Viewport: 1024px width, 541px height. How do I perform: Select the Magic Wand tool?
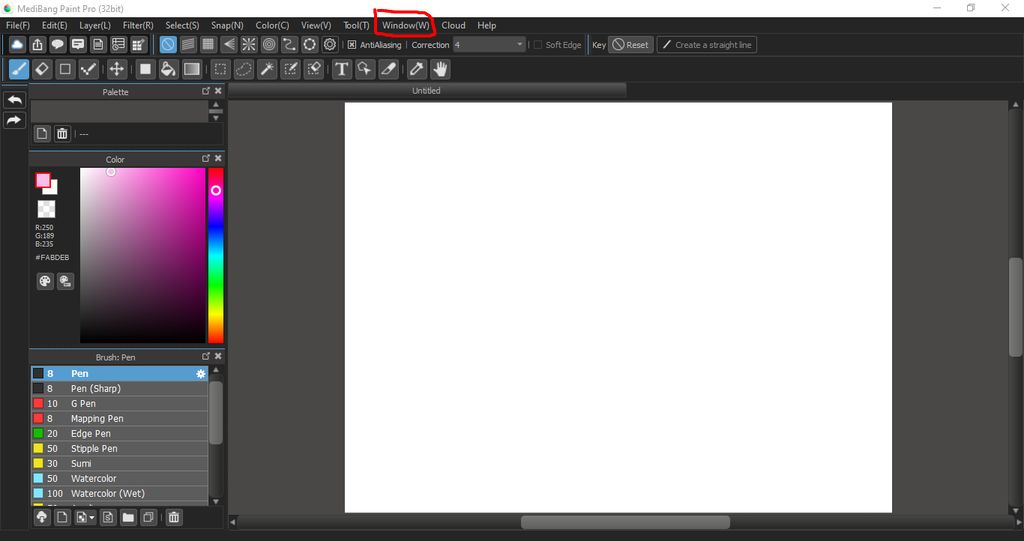[x=267, y=69]
